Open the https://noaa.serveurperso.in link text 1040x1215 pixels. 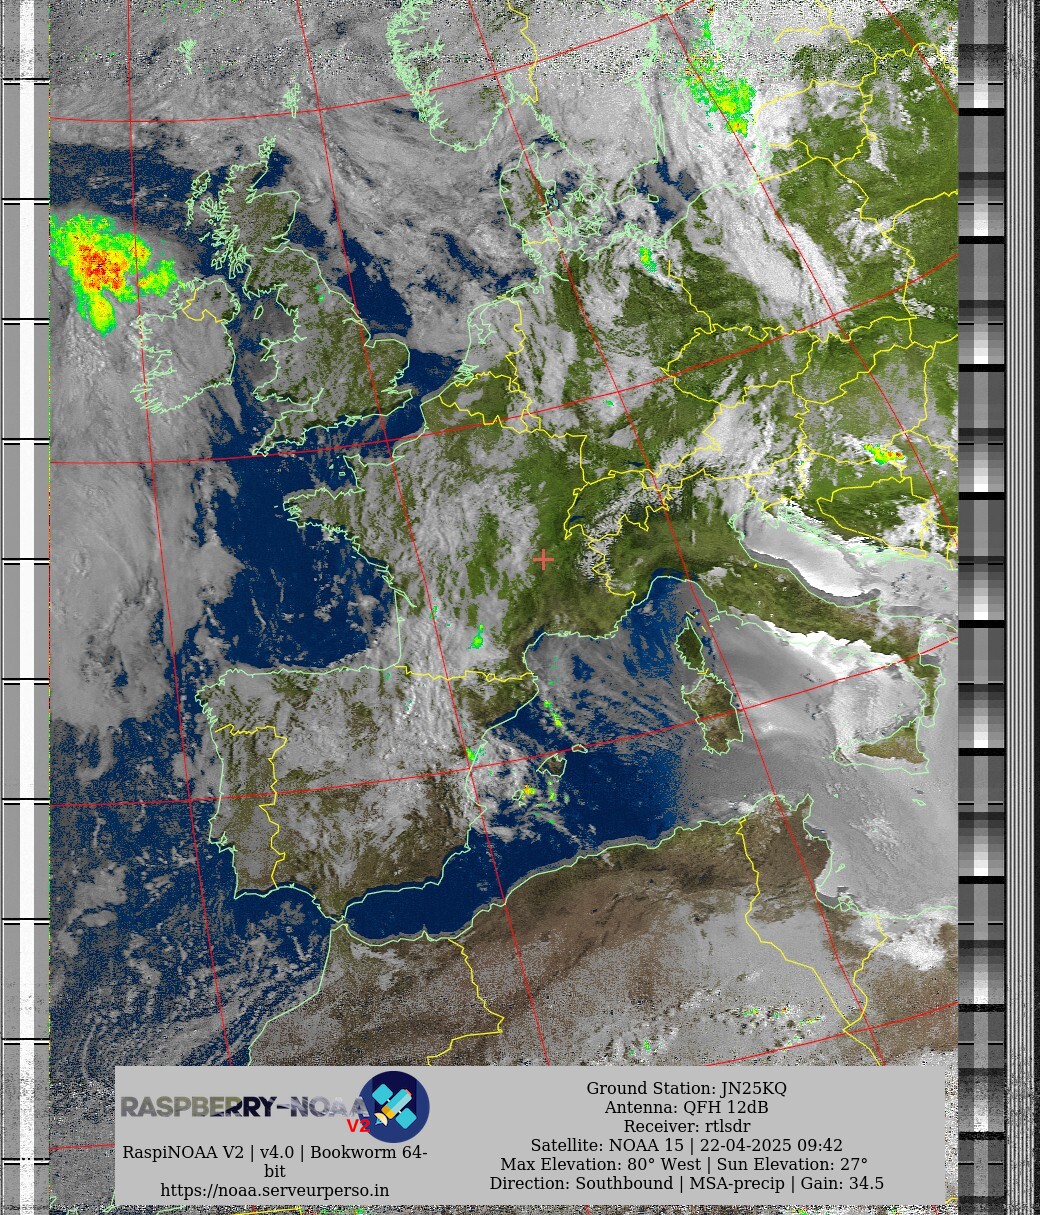pyautogui.click(x=275, y=1190)
